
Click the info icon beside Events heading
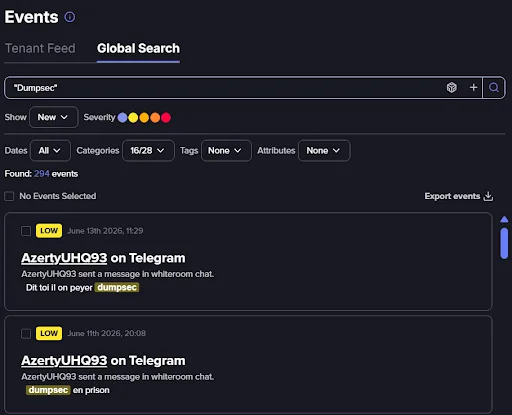tap(70, 17)
